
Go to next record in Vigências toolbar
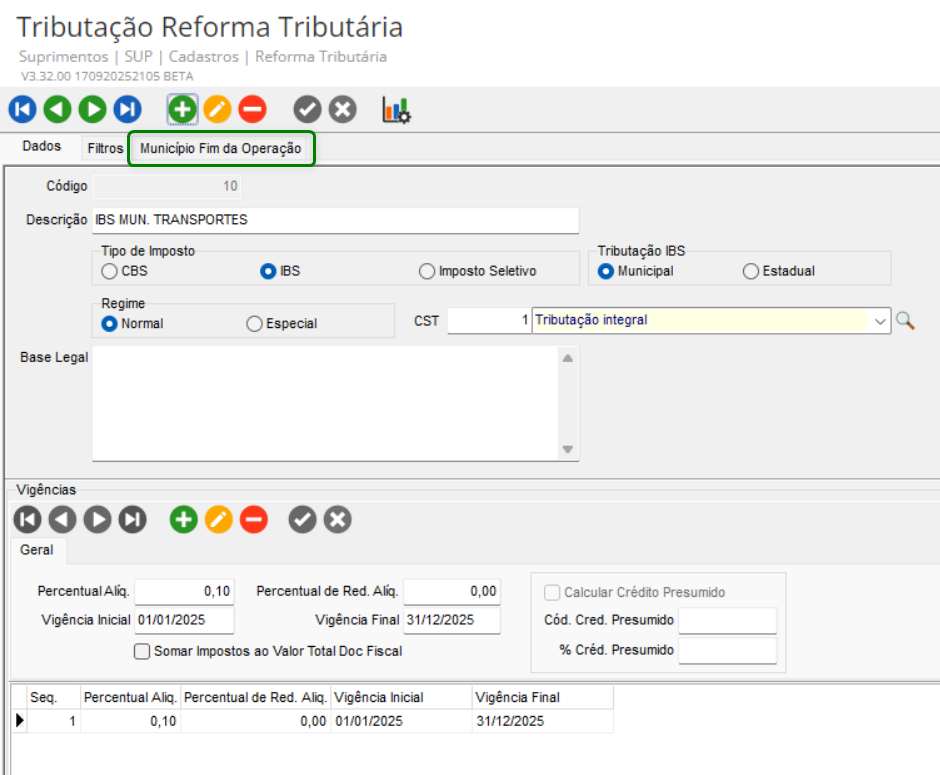(98, 520)
